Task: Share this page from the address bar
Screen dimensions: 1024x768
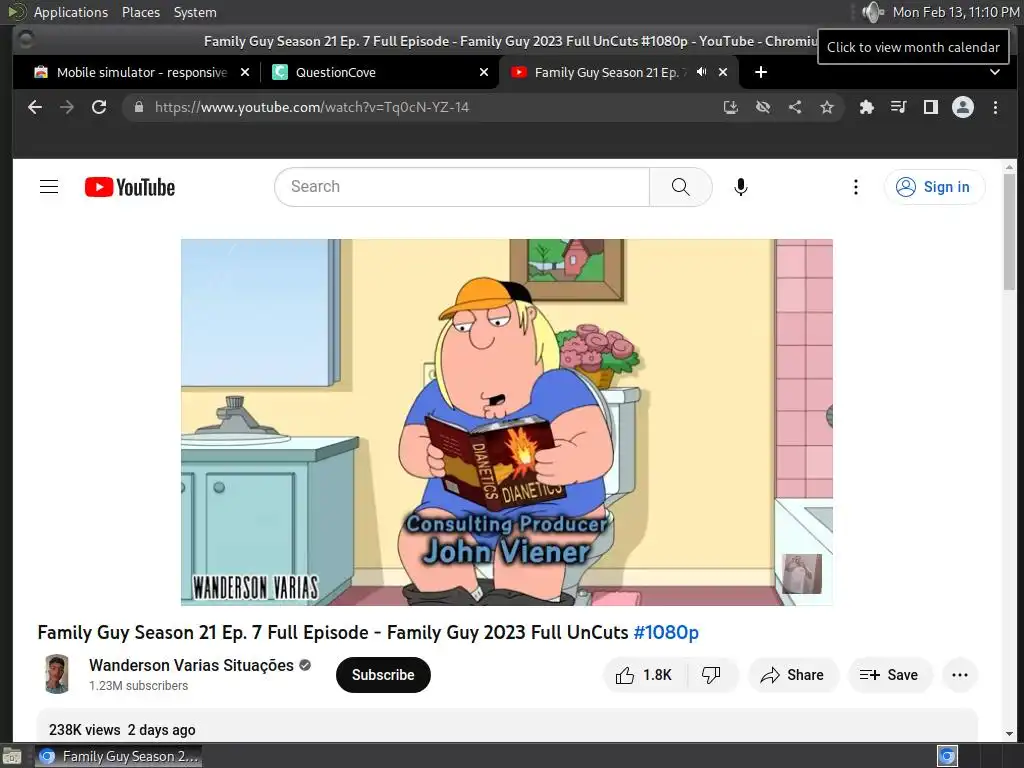Action: (x=795, y=107)
